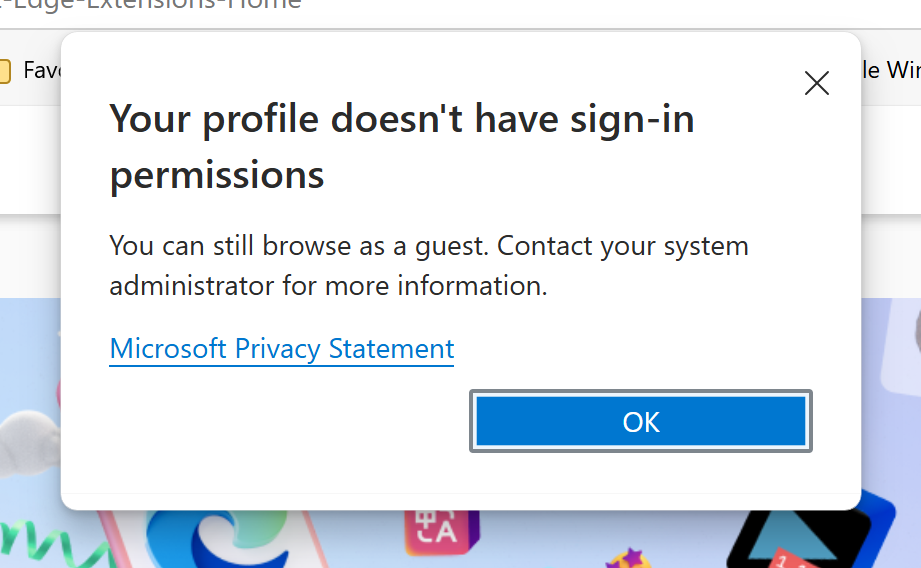
Task: Select the bookmark ending in 'le Win'
Action: pyautogui.click(x=890, y=70)
